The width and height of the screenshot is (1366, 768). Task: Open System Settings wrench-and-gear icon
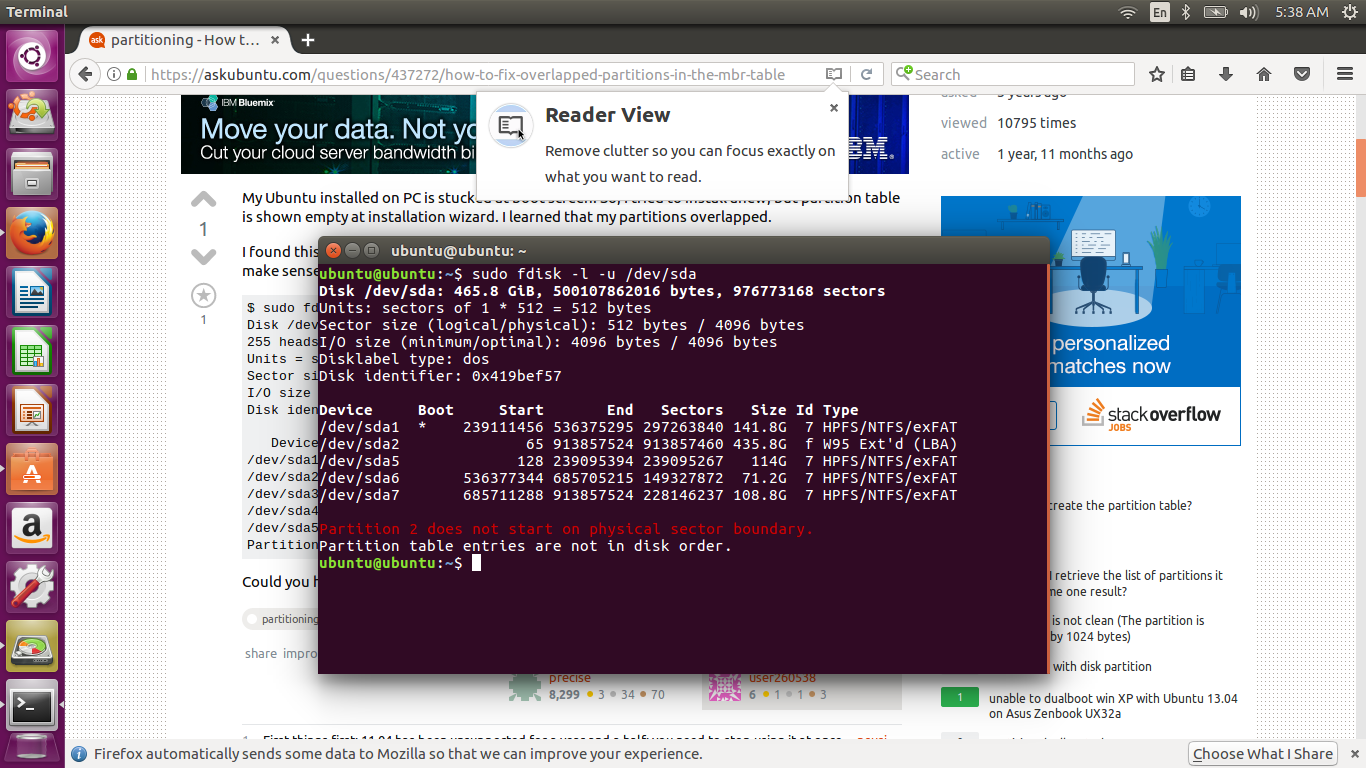32,587
